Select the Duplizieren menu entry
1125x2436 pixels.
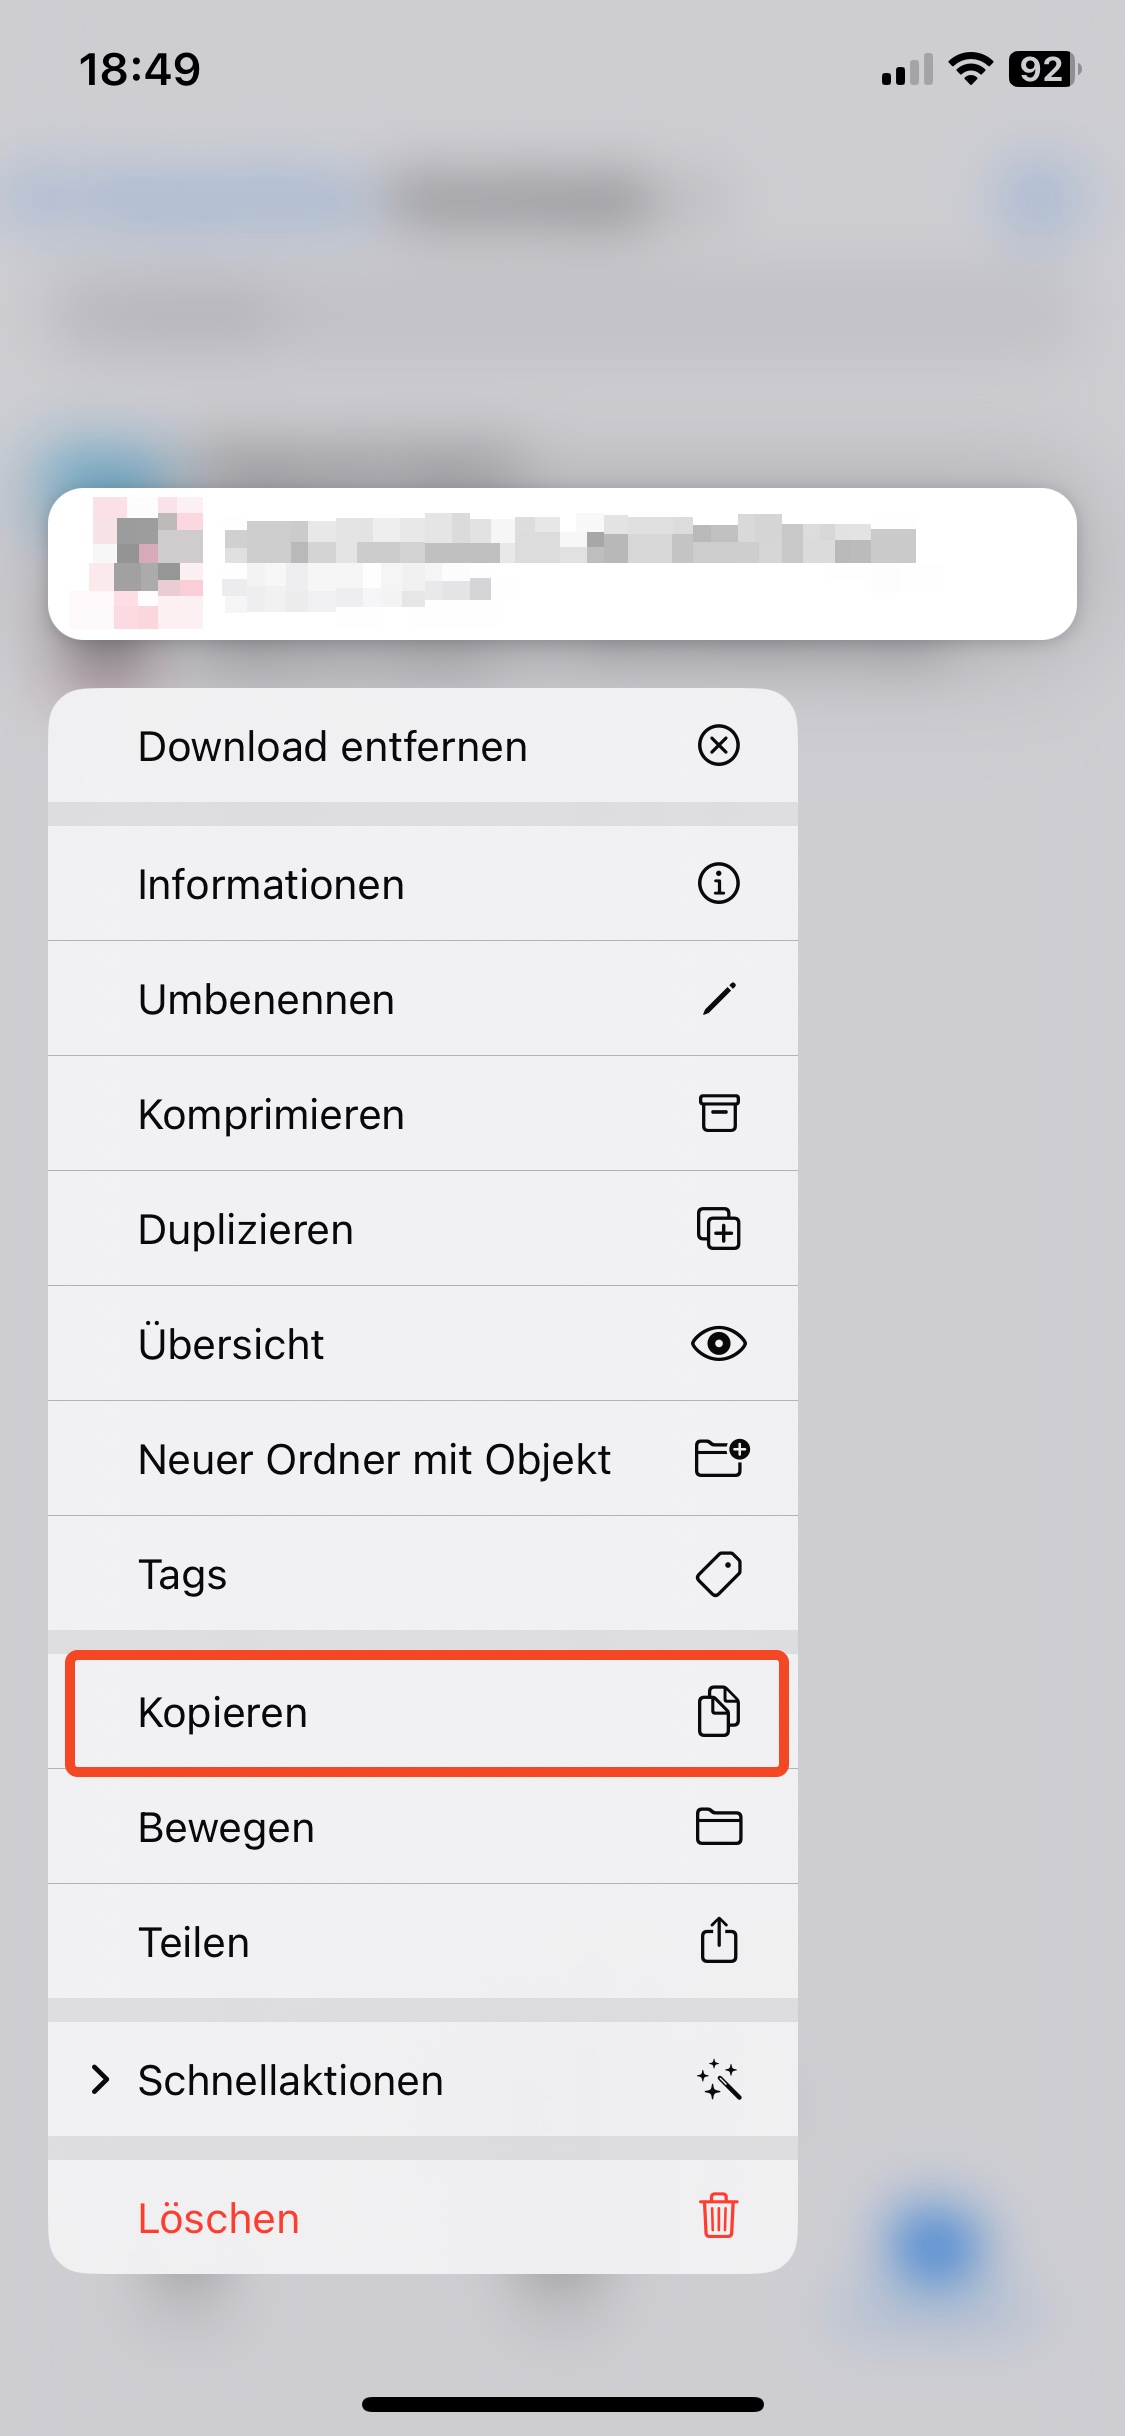click(246, 1230)
